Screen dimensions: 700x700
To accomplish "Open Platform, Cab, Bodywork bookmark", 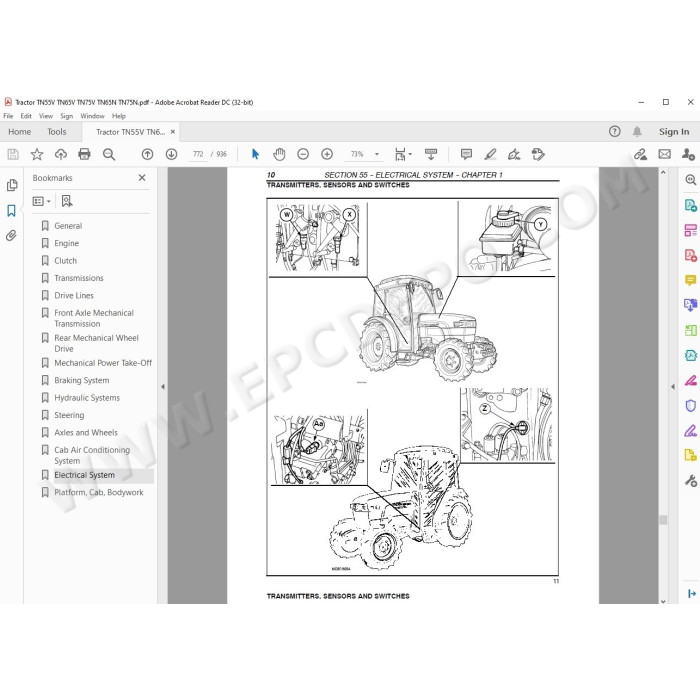I will (x=99, y=492).
